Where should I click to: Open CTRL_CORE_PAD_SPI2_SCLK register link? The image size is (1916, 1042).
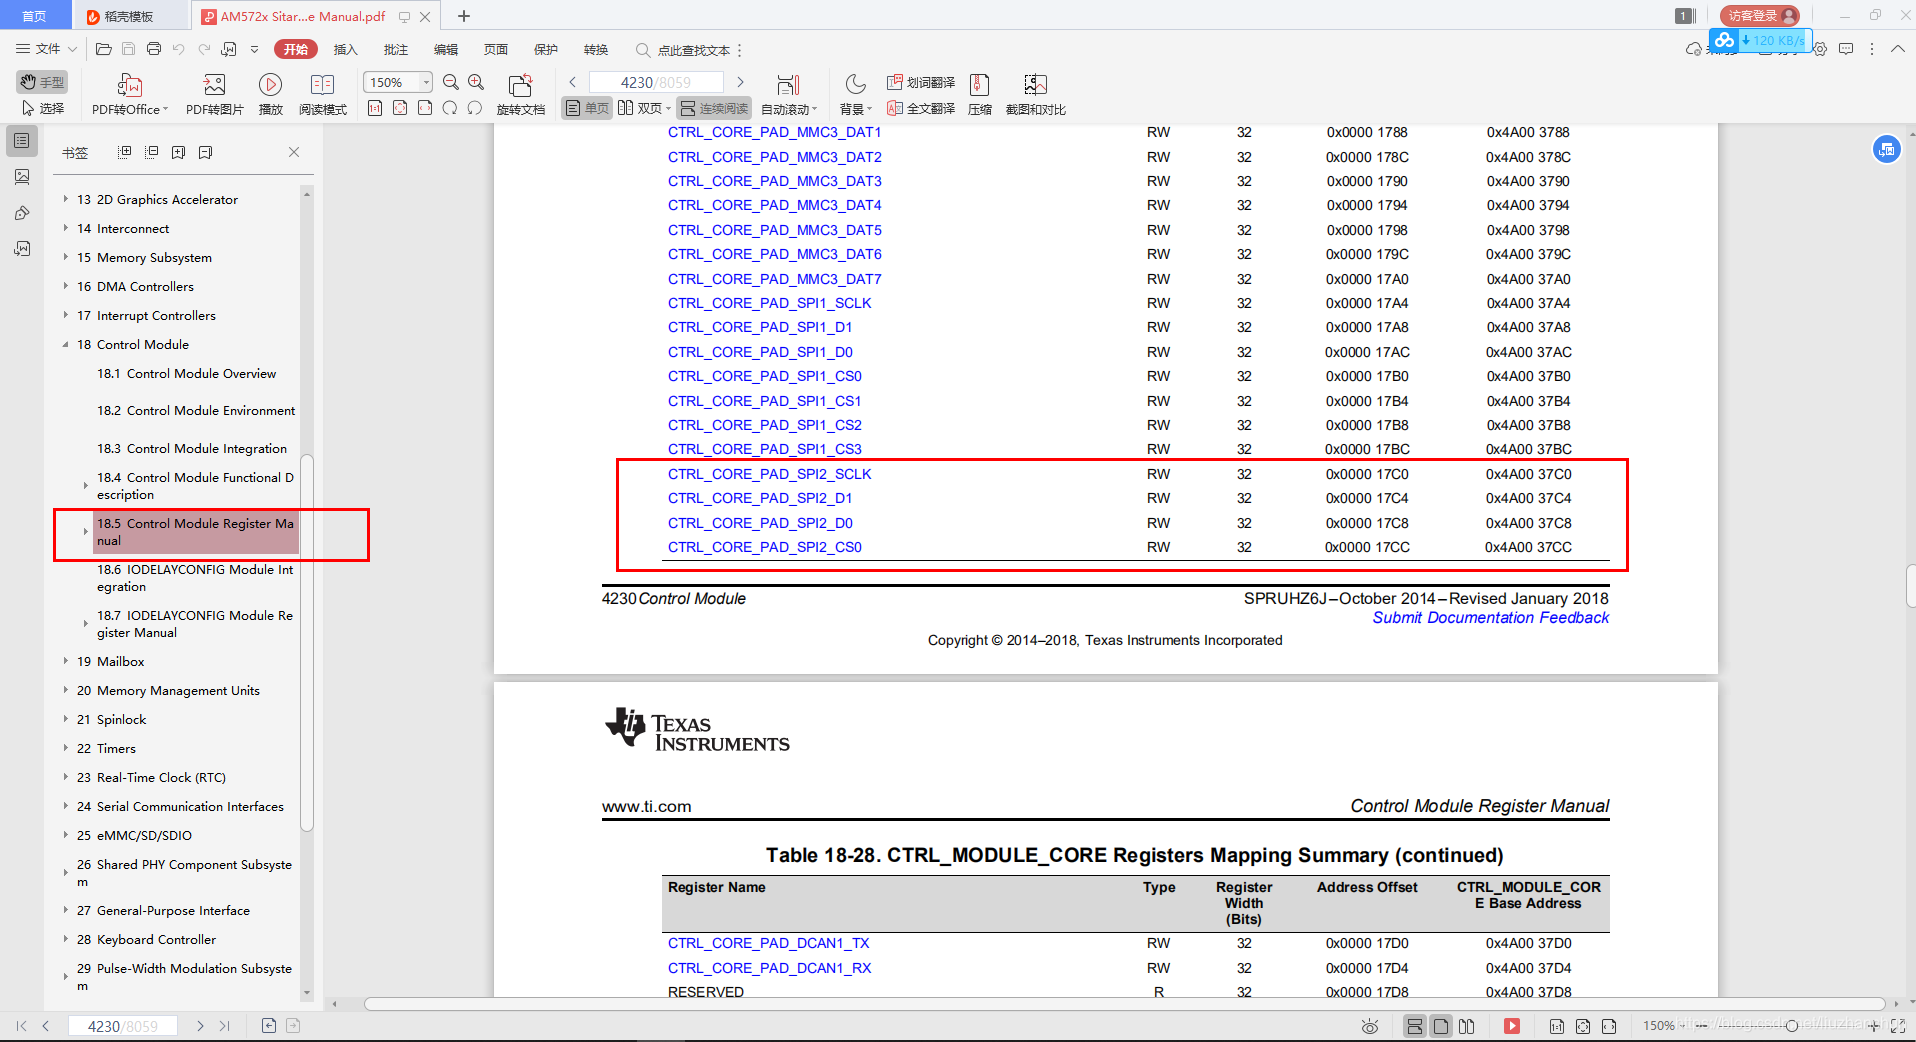769,474
